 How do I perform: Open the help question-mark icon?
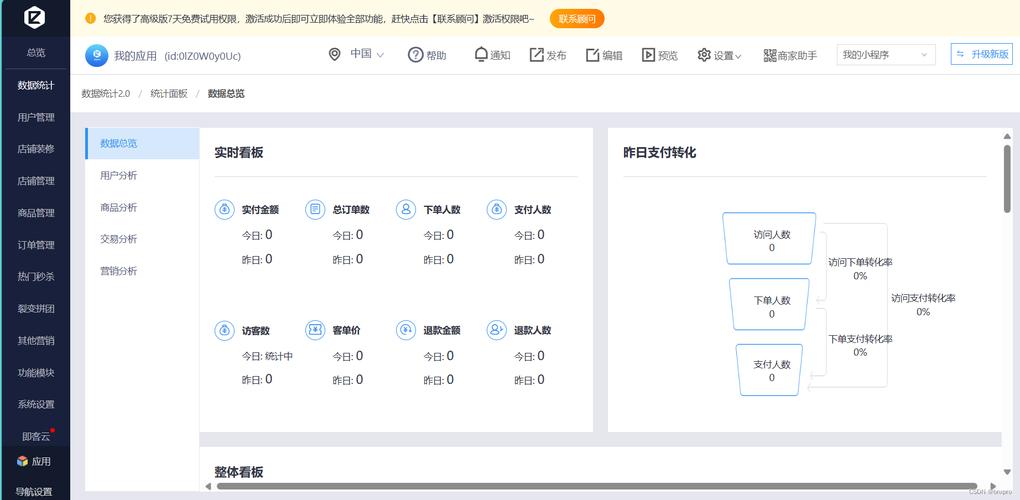(x=416, y=55)
